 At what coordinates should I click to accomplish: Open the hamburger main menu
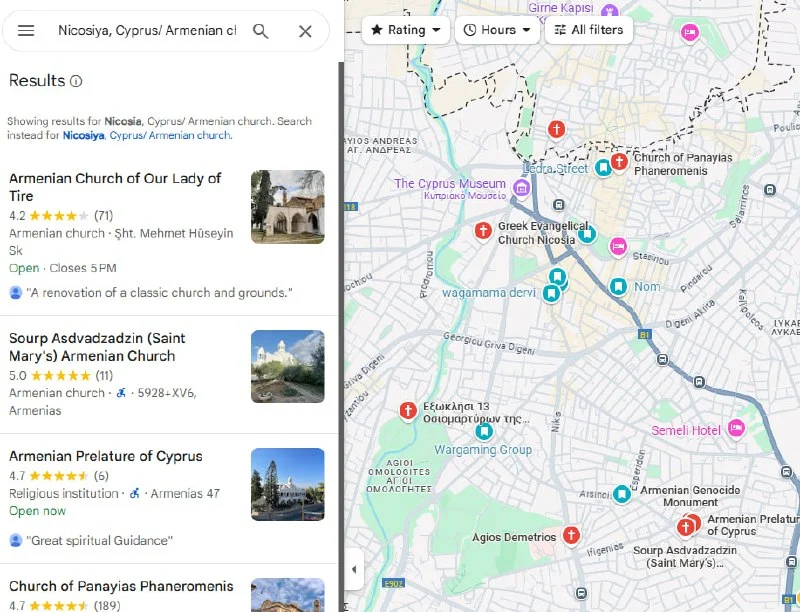pyautogui.click(x=26, y=31)
